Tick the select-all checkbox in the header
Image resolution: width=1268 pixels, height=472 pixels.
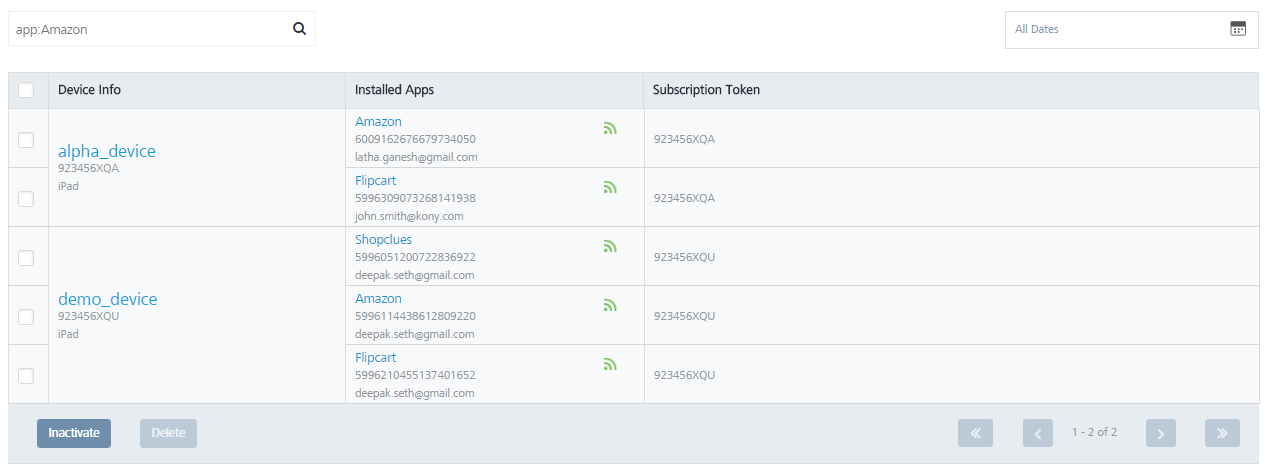(x=26, y=90)
